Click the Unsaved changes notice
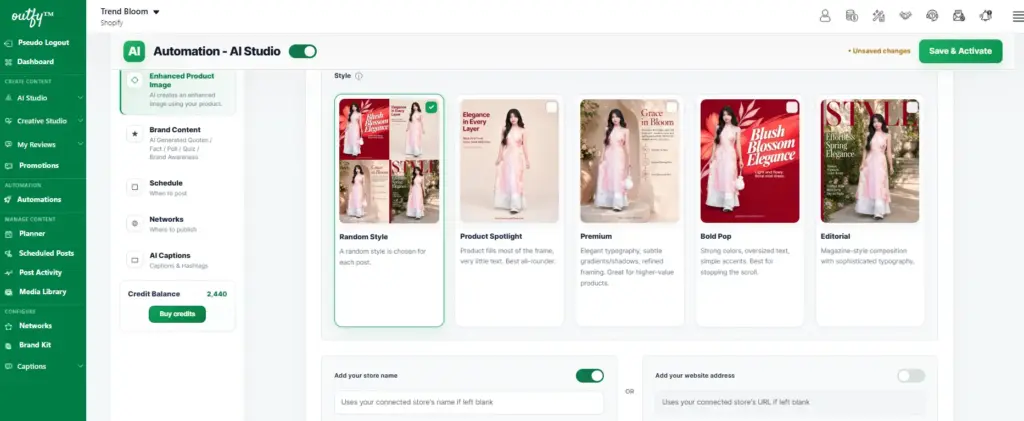The width and height of the screenshot is (1024, 421). (x=879, y=51)
